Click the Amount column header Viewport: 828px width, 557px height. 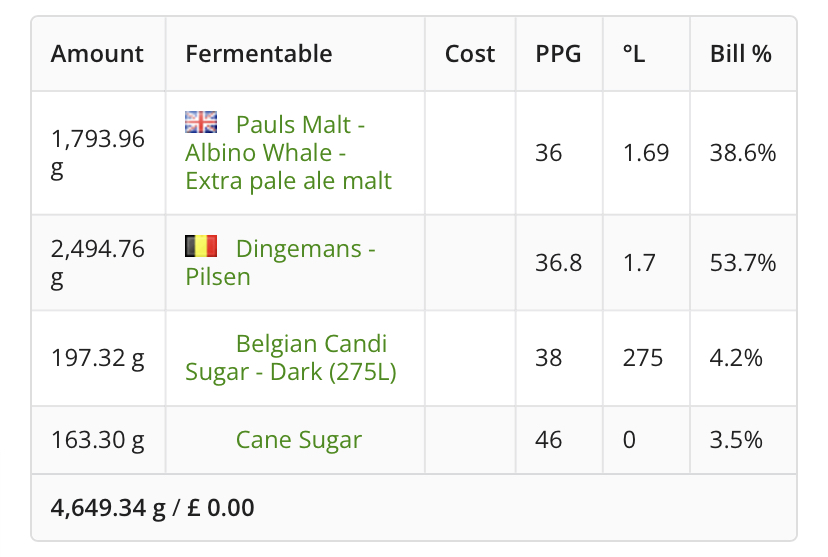tap(97, 54)
